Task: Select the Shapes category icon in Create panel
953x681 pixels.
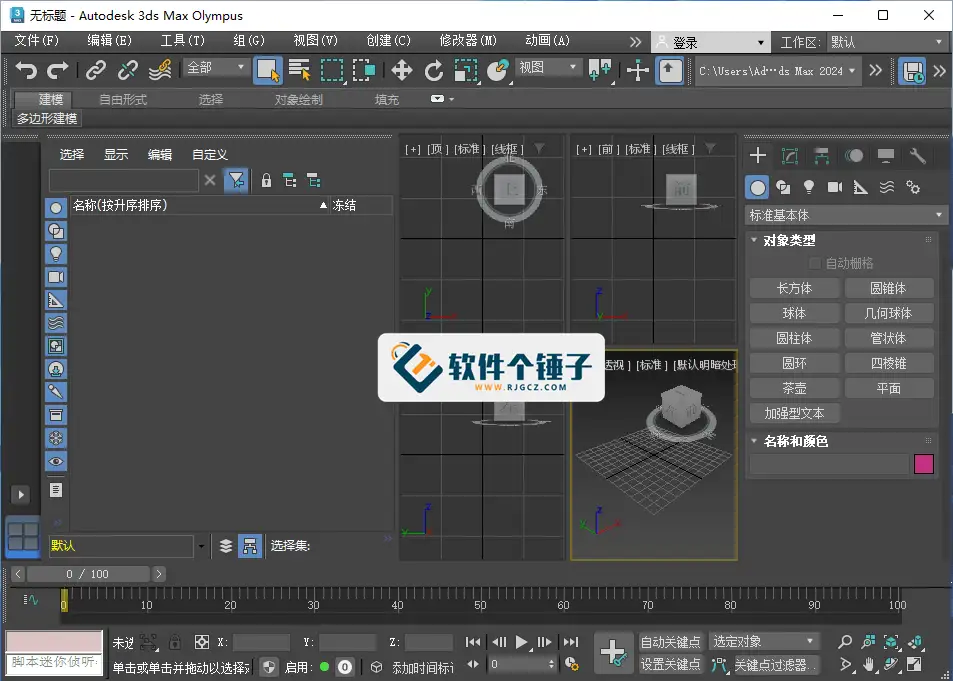Action: 785,186
